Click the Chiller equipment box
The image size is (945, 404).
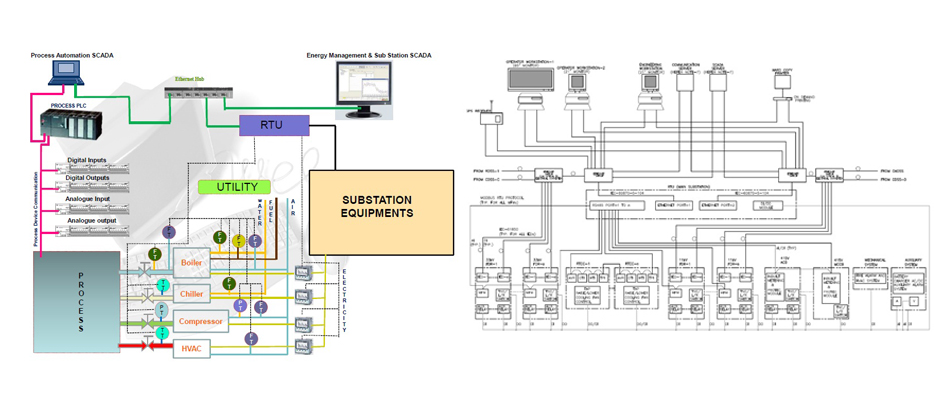(194, 294)
